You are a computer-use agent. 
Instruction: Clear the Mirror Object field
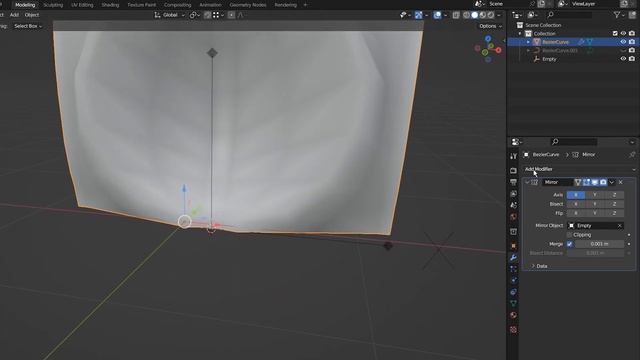pyautogui.click(x=619, y=226)
